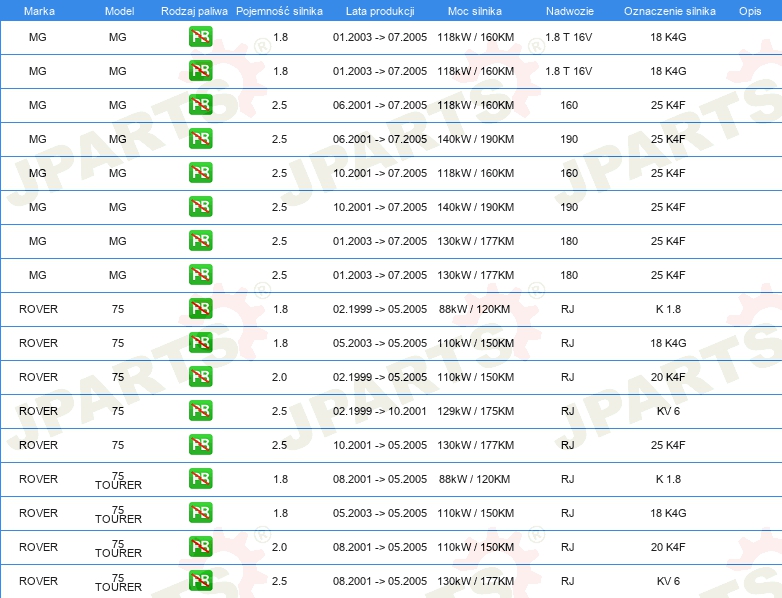Click fuel icon in 75 Tourer 2.5 KV 6 row
The height and width of the screenshot is (598, 782).
coord(200,581)
